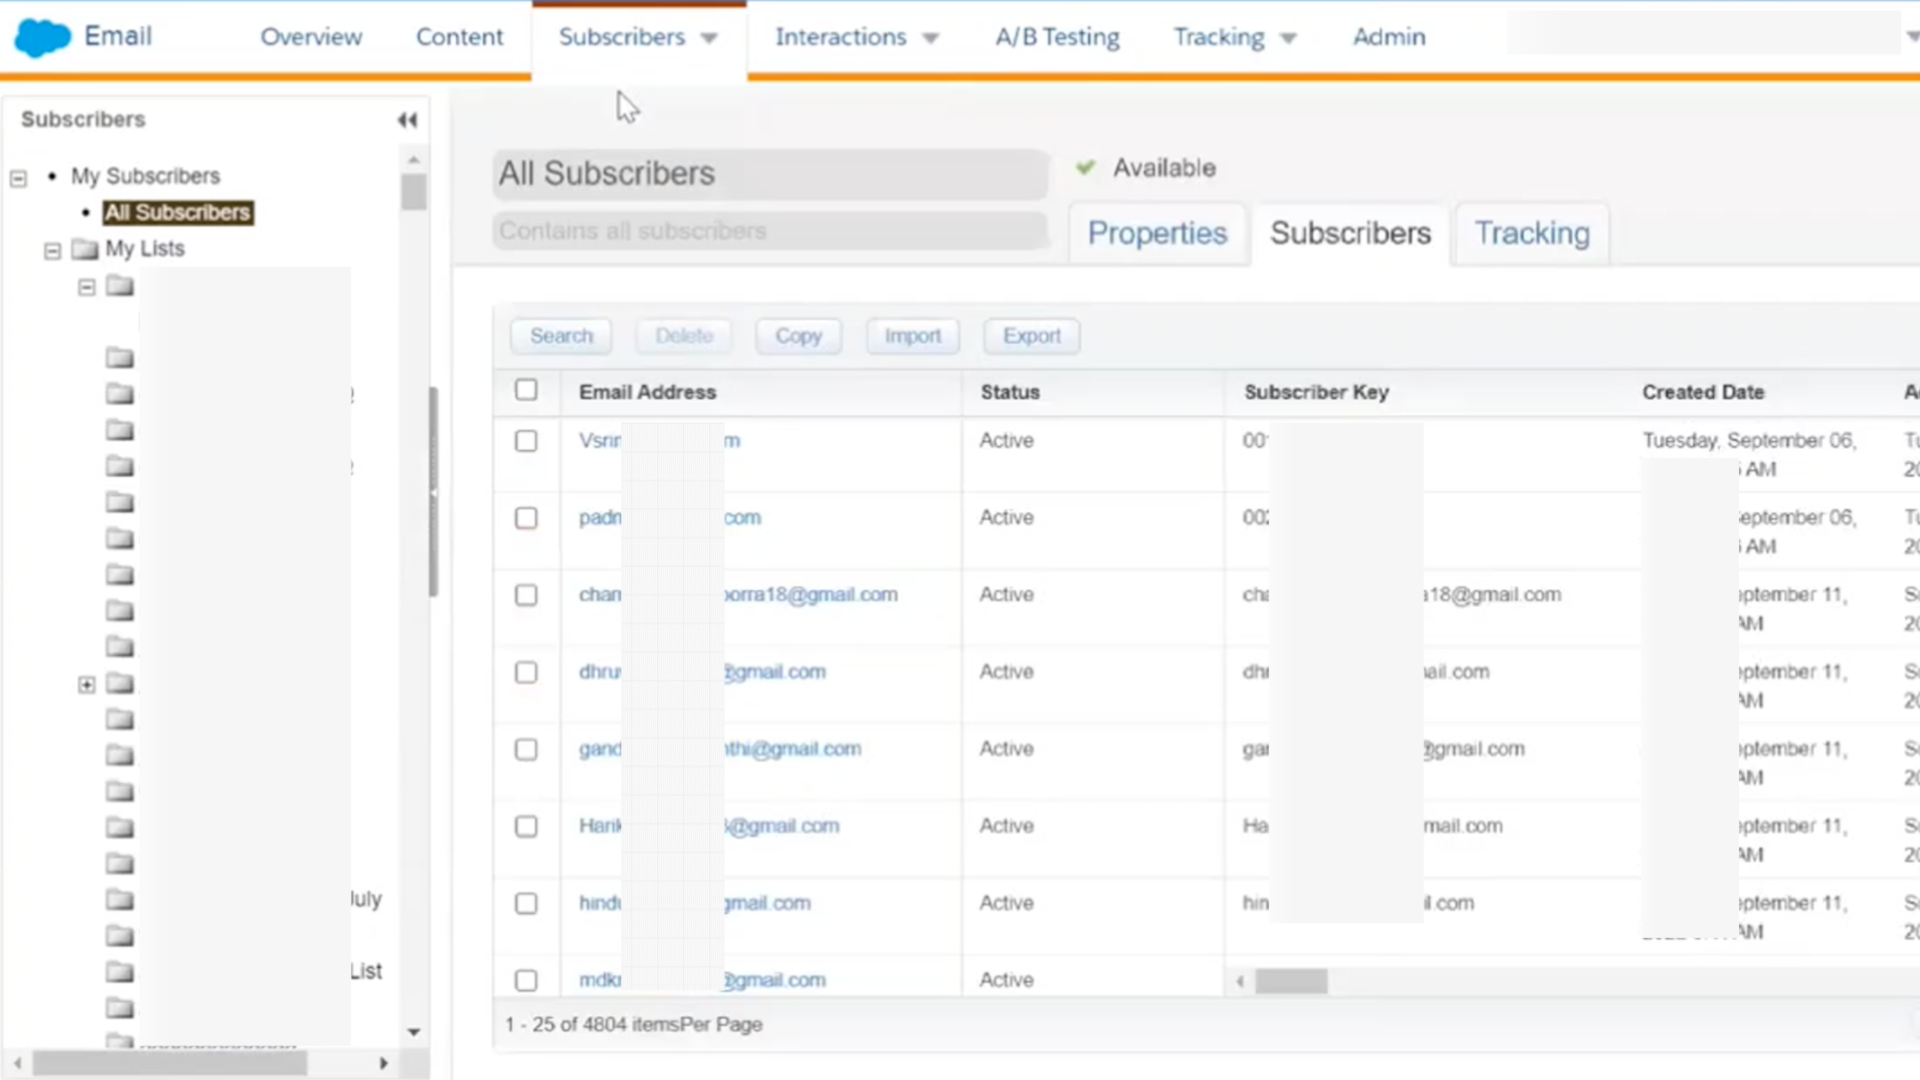Sort by the Status column header

(x=1010, y=393)
